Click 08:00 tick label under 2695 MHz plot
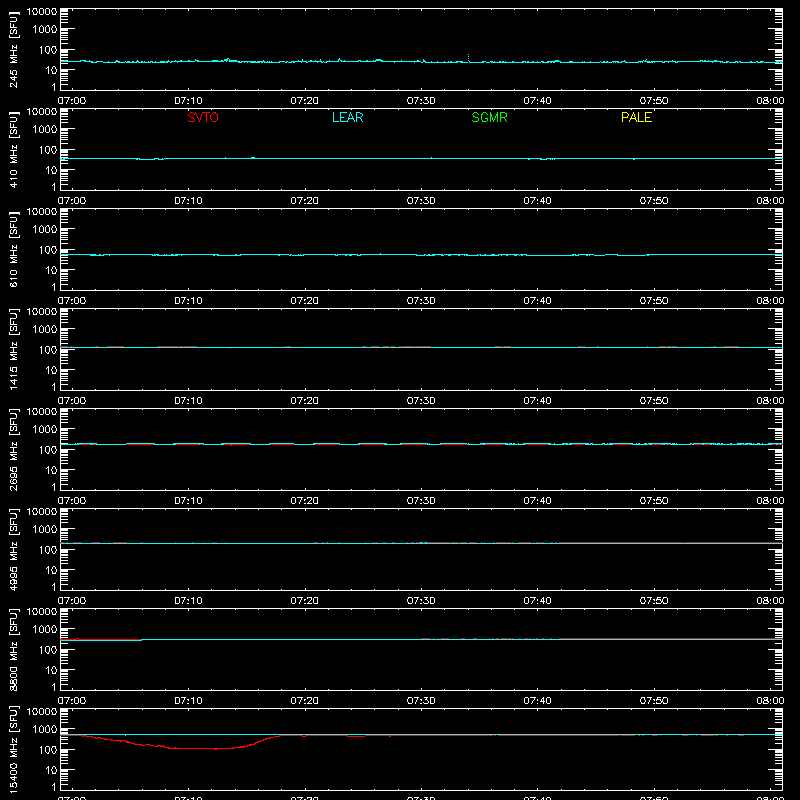Image resolution: width=800 pixels, height=800 pixels. [x=770, y=501]
